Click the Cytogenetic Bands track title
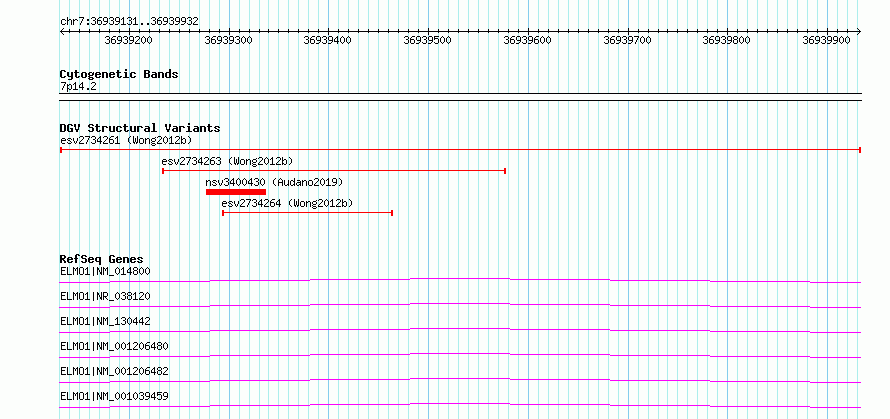The height and width of the screenshot is (419, 890). point(119,74)
